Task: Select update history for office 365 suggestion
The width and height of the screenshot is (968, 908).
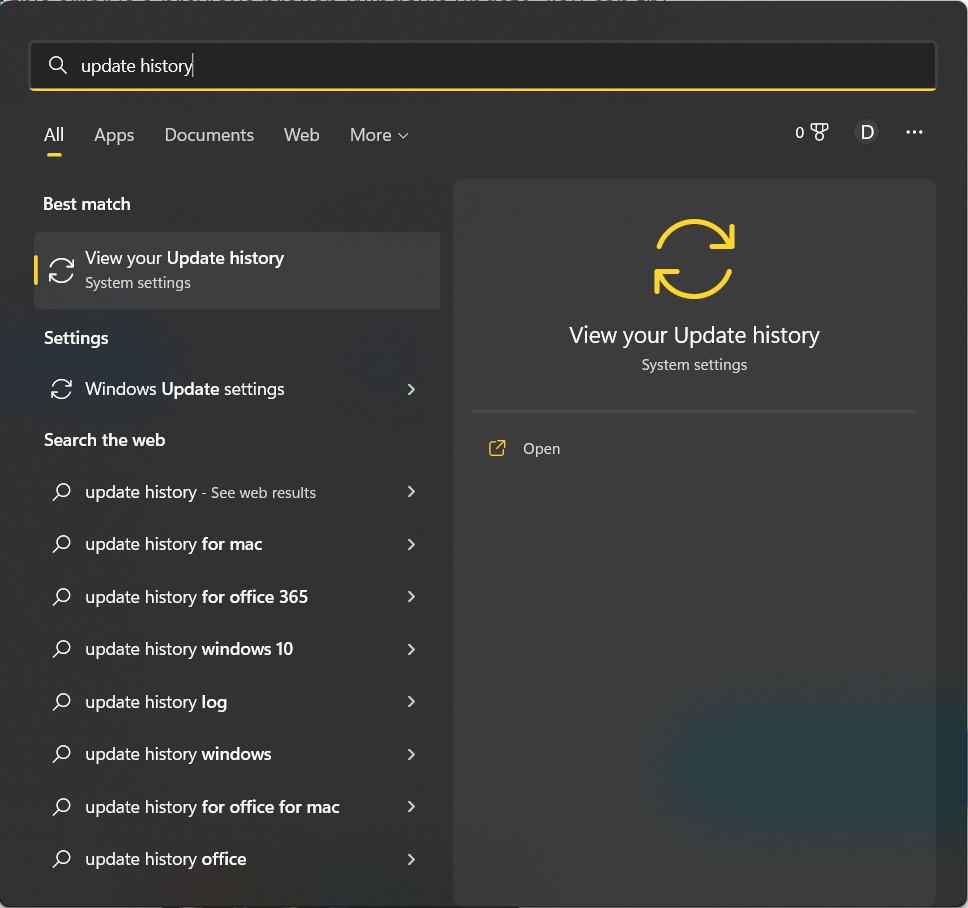Action: (197, 597)
